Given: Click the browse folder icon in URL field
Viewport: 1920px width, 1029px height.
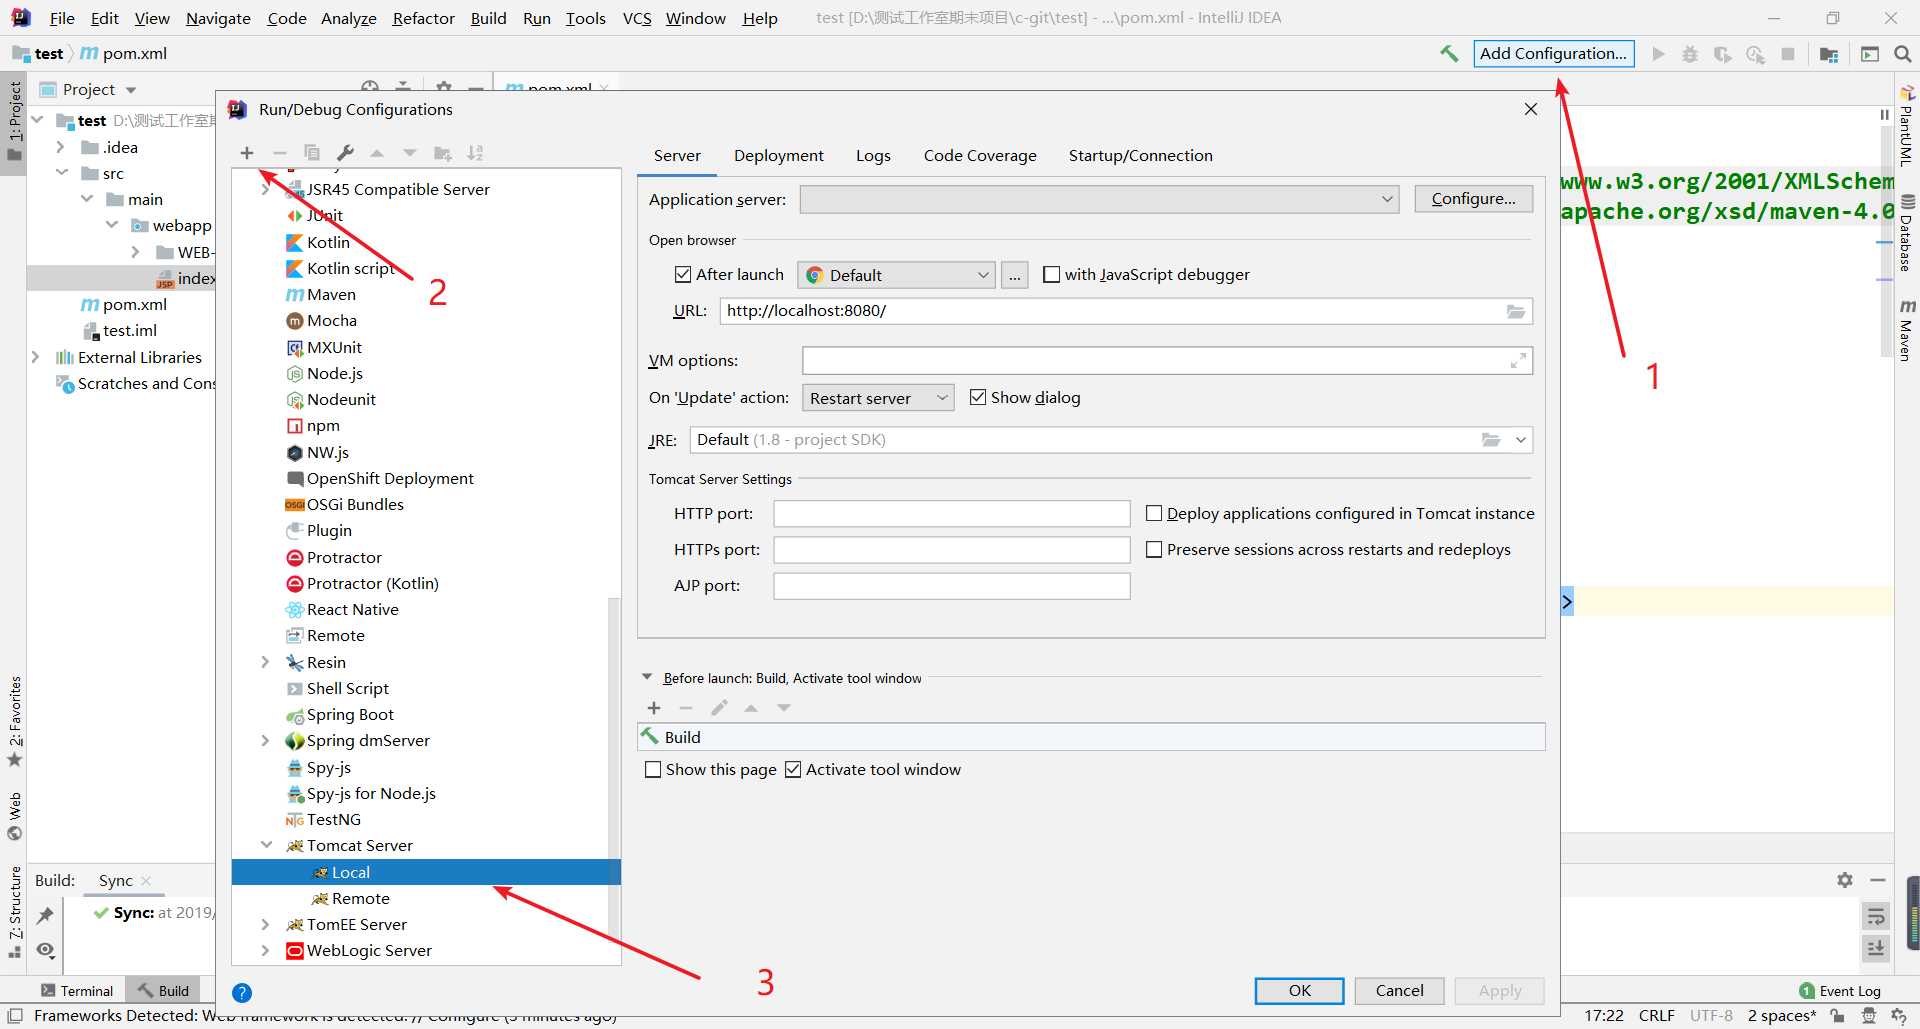Looking at the screenshot, I should tap(1516, 311).
